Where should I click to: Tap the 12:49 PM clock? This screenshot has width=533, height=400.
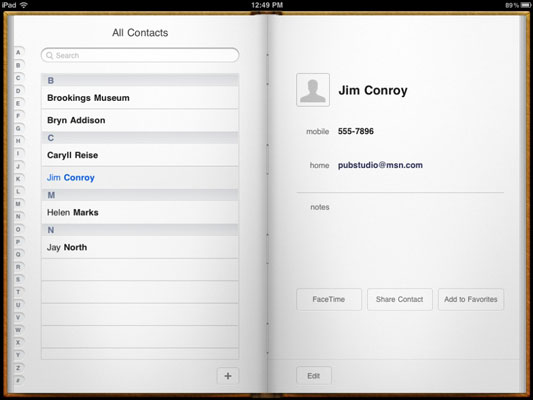pos(267,5)
